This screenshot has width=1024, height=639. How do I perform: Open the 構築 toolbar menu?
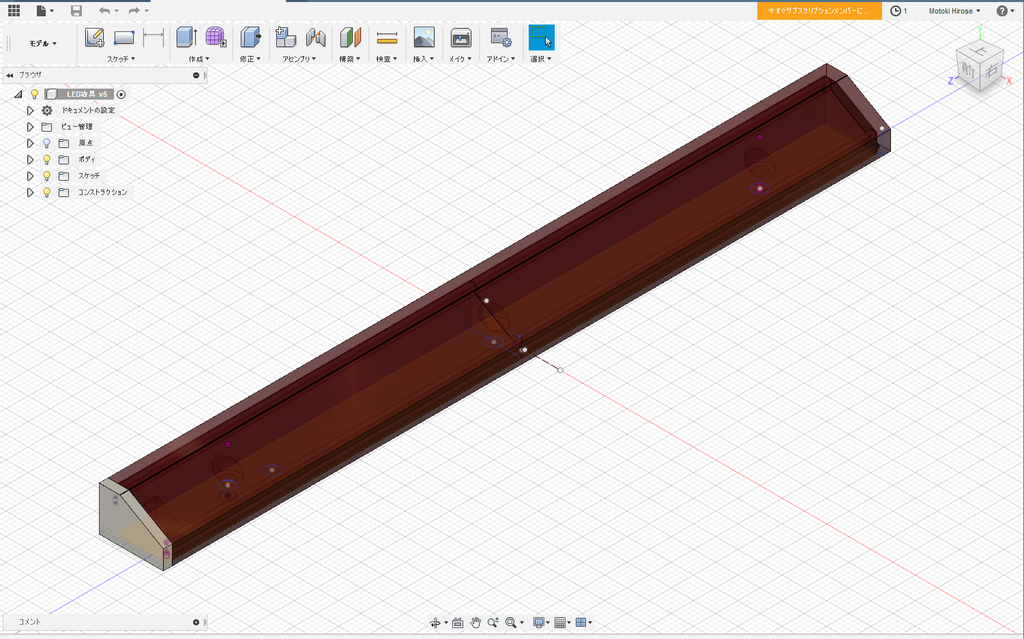[349, 59]
